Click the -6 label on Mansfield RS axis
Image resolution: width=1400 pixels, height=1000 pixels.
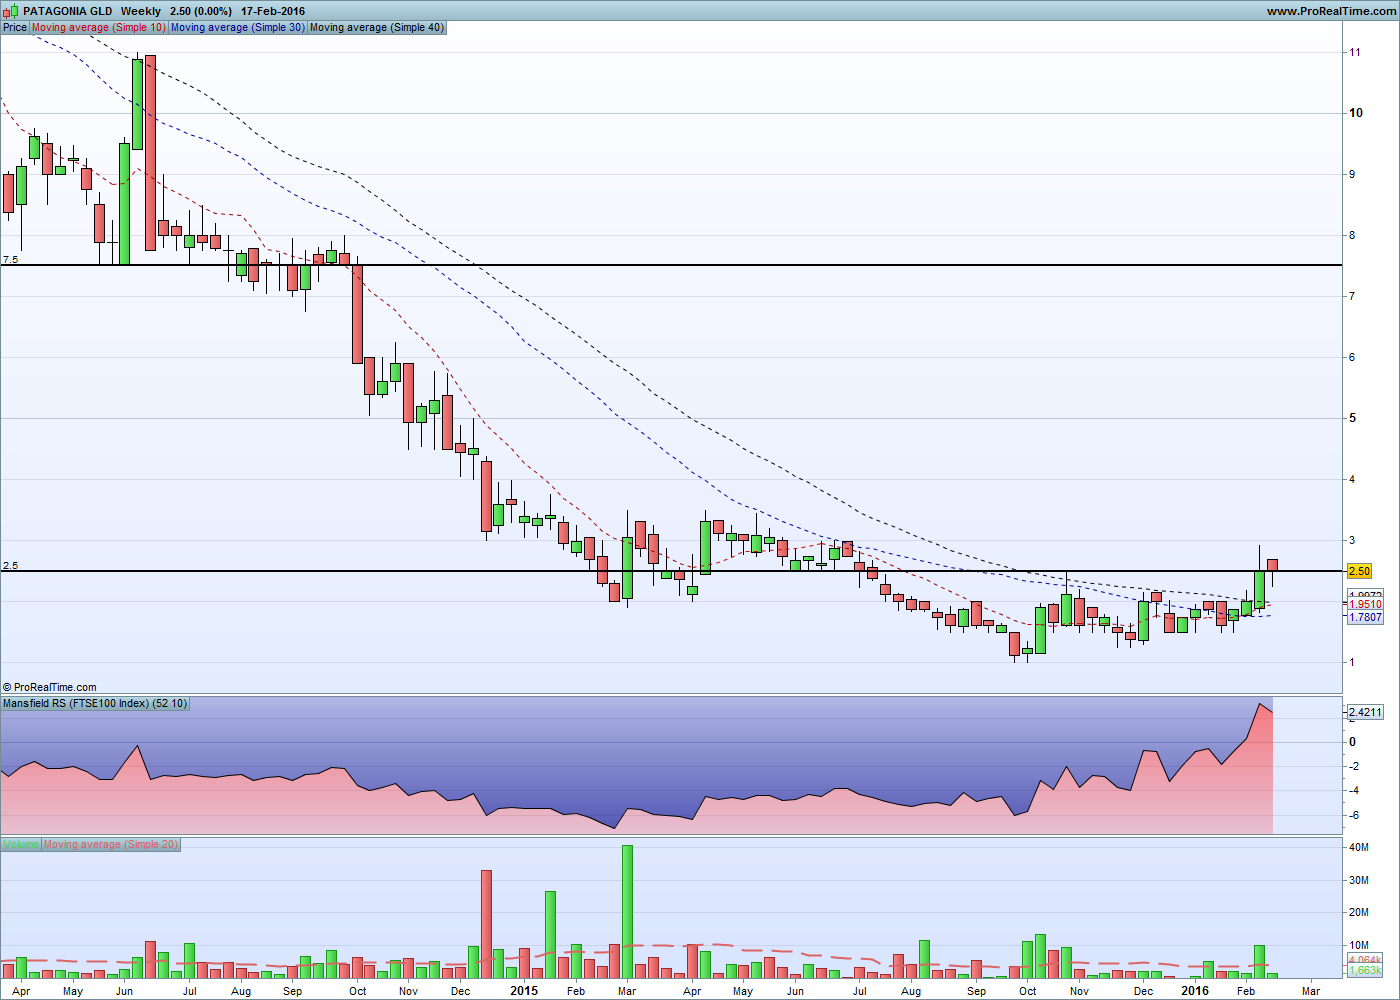pos(1353,815)
